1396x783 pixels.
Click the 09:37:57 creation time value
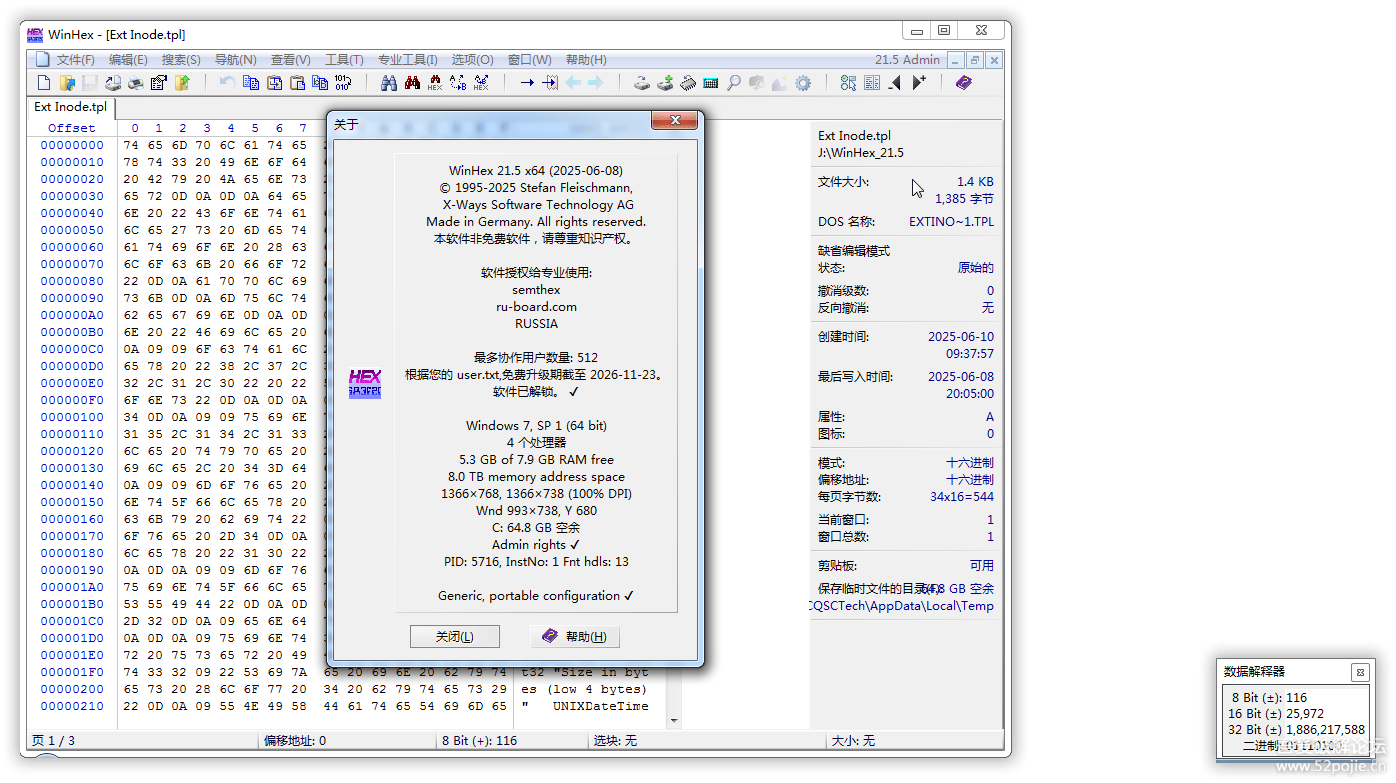click(970, 354)
